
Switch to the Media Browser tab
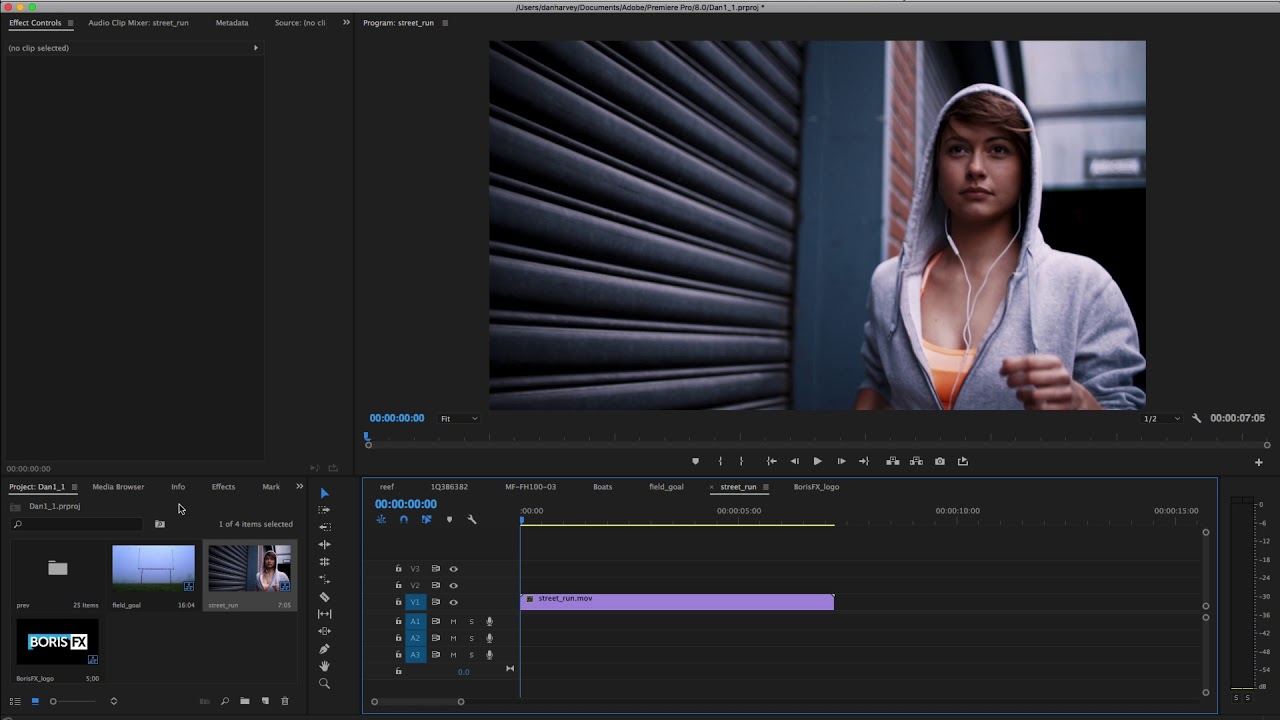118,487
